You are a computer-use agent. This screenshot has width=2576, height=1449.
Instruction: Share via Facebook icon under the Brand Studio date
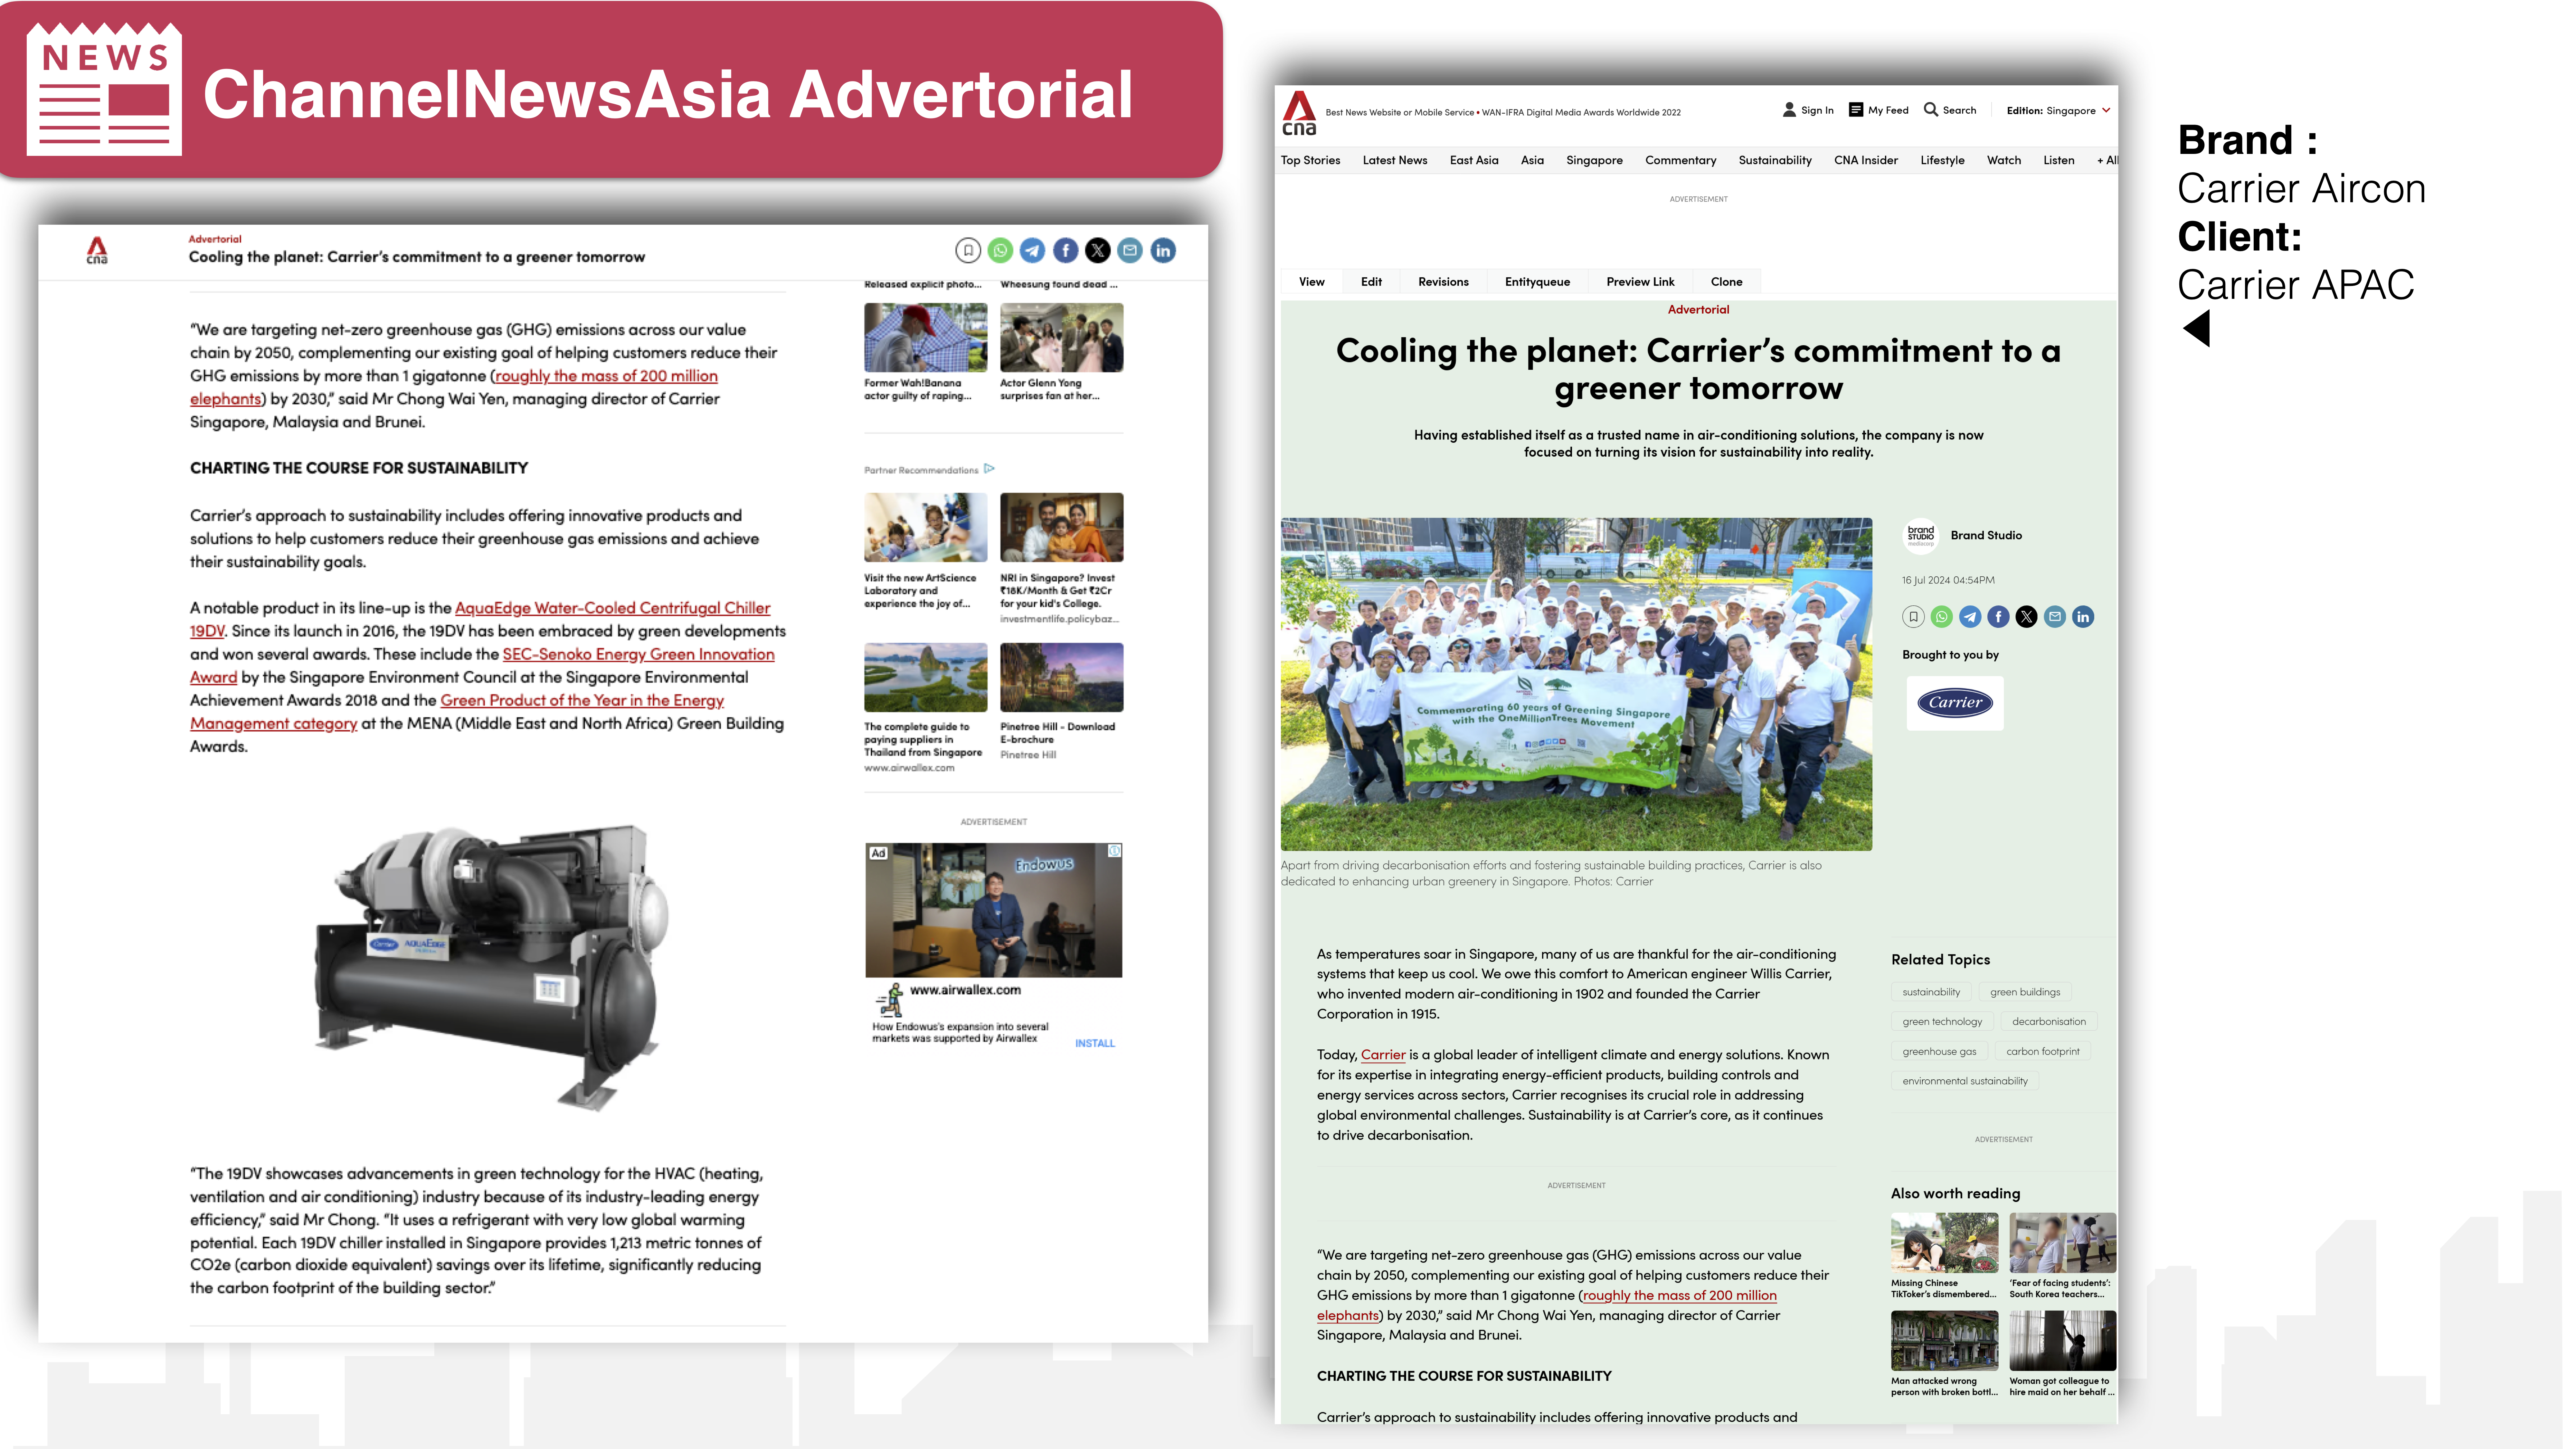pyautogui.click(x=1998, y=617)
